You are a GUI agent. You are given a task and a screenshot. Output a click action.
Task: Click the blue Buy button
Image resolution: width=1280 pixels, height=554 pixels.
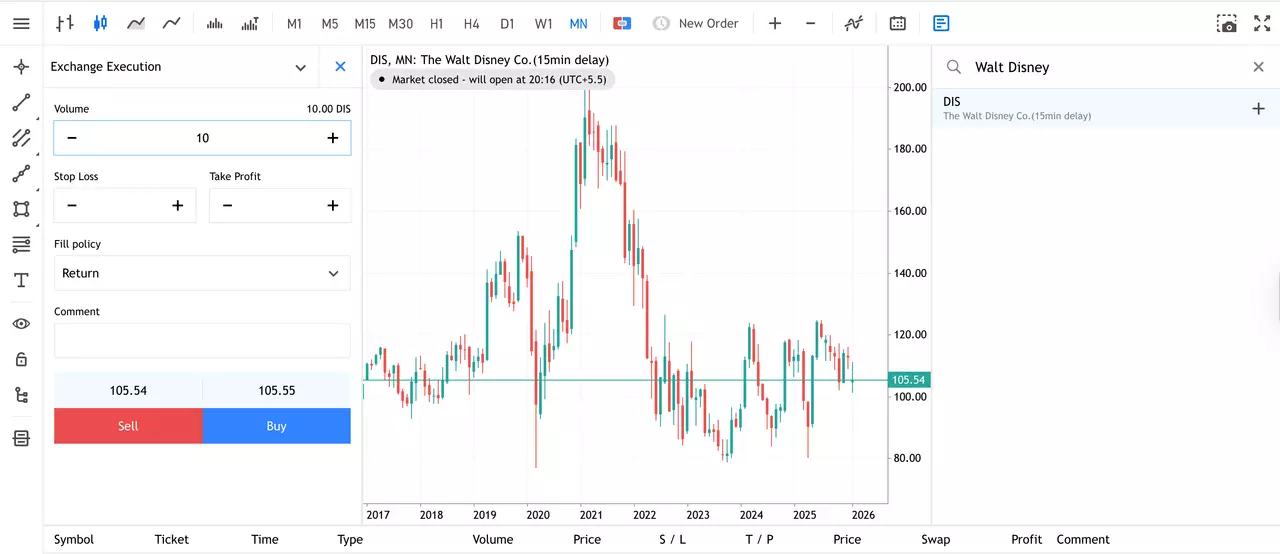pos(277,426)
